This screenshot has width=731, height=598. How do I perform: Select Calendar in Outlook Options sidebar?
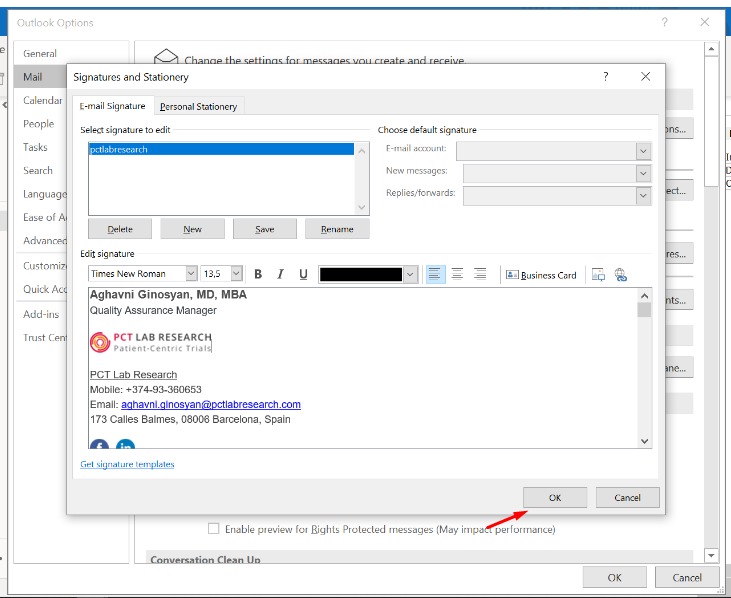(43, 100)
